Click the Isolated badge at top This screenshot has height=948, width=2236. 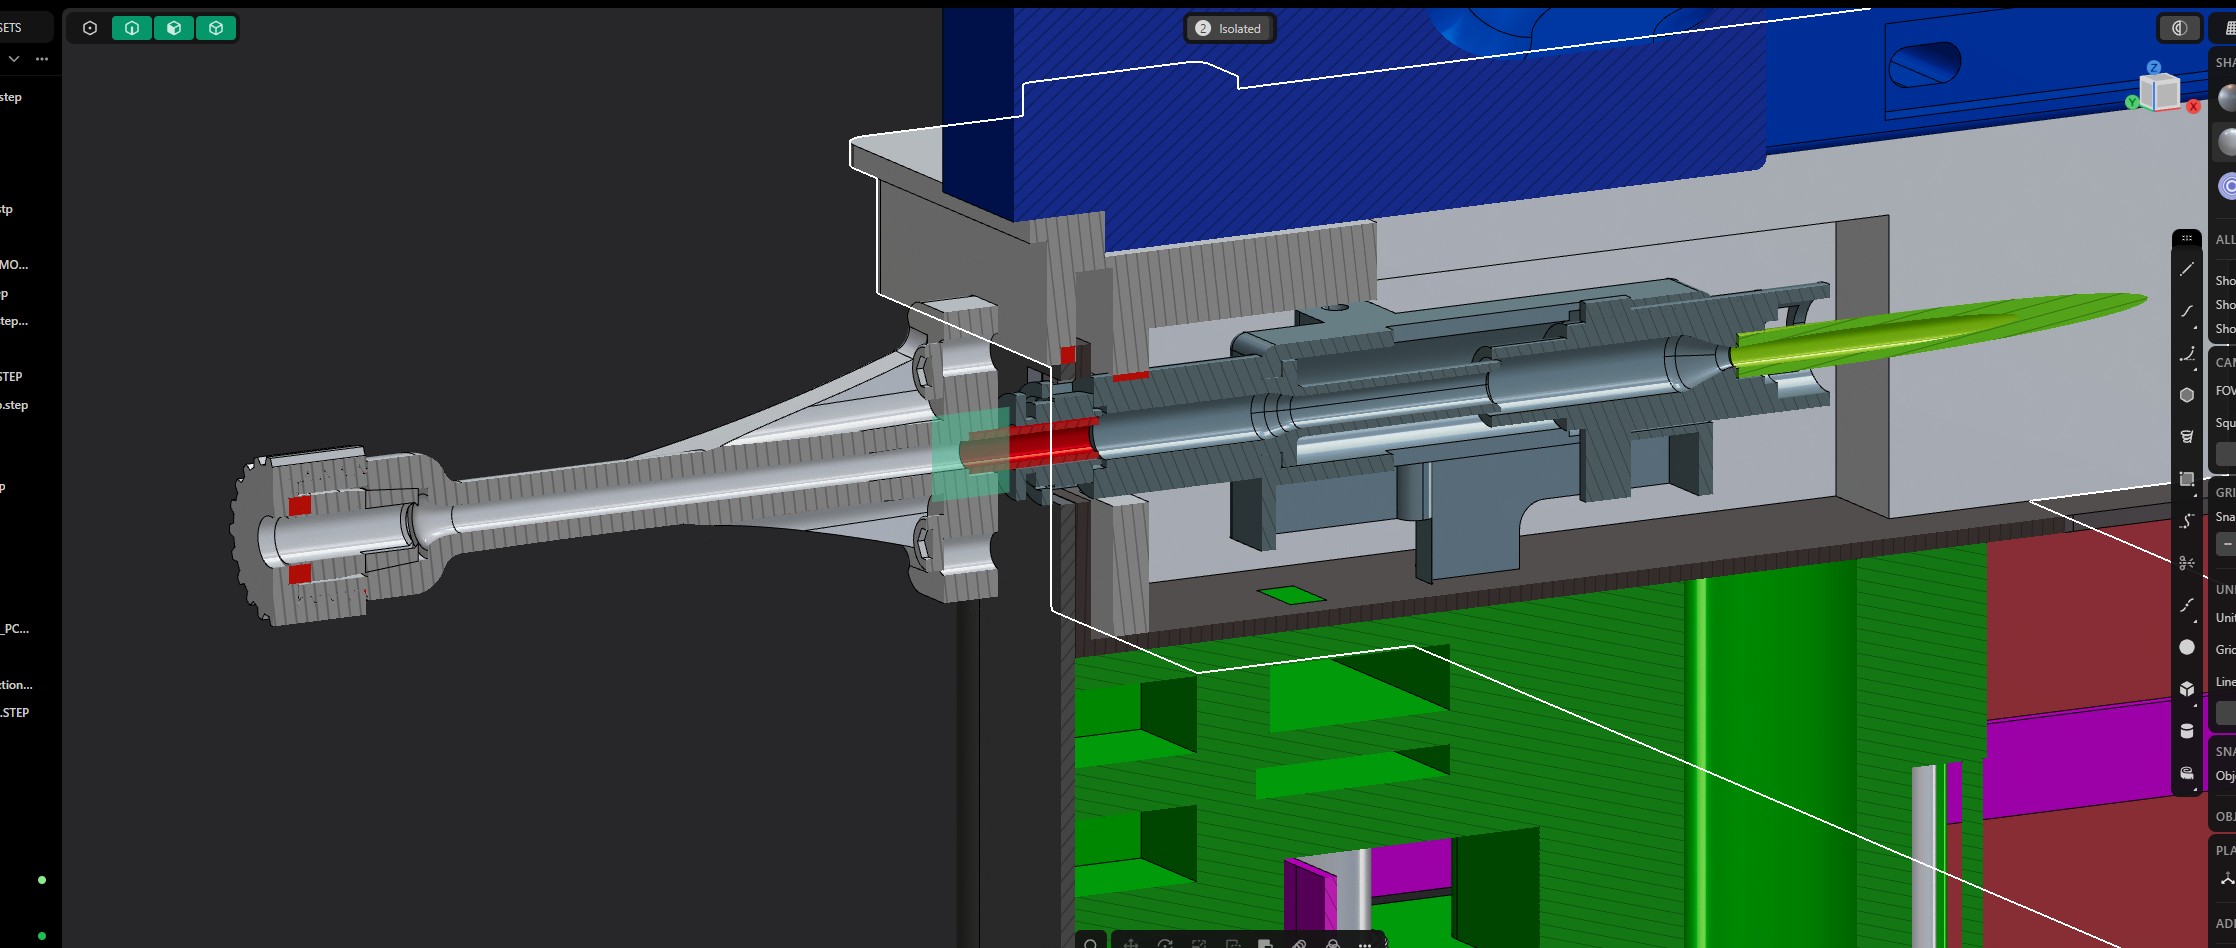point(1230,28)
